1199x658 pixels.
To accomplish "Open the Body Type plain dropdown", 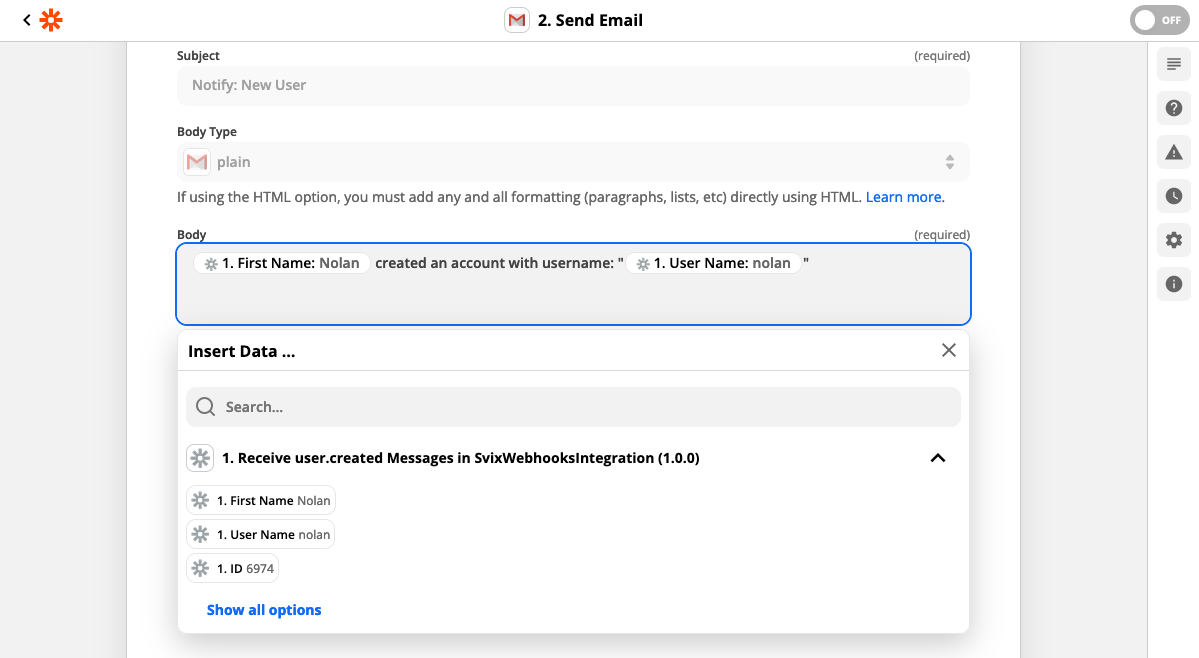I will coord(573,162).
